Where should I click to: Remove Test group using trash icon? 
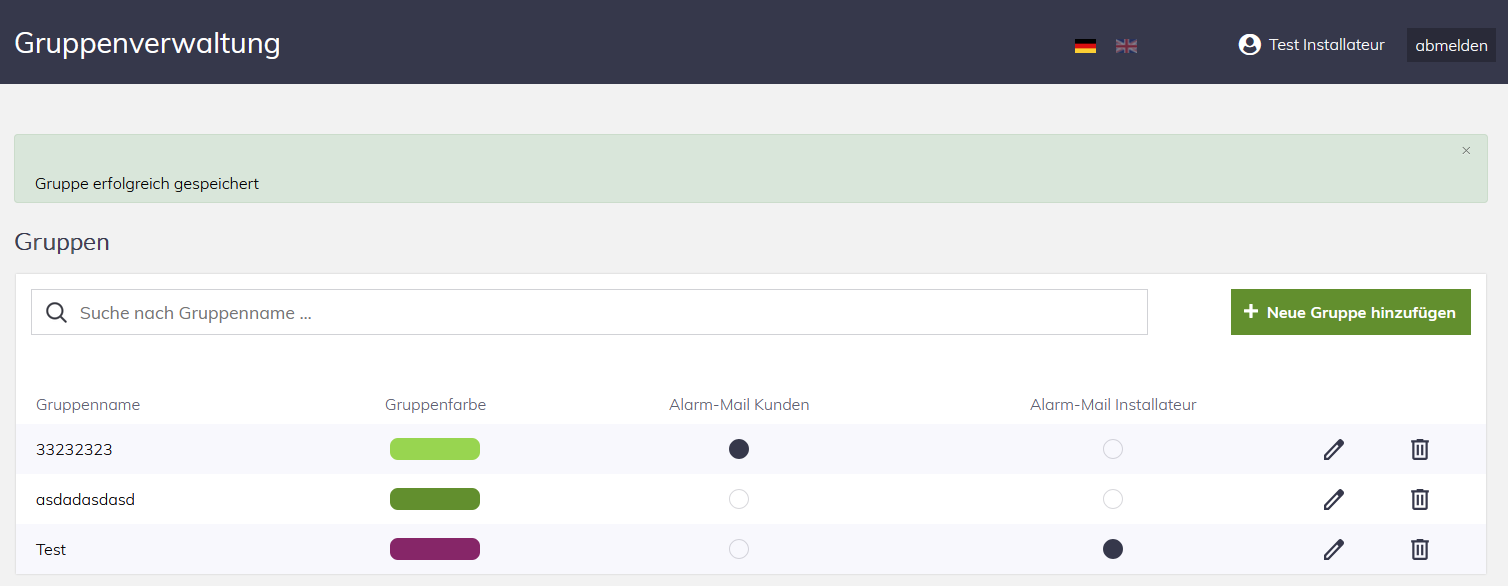pos(1419,549)
